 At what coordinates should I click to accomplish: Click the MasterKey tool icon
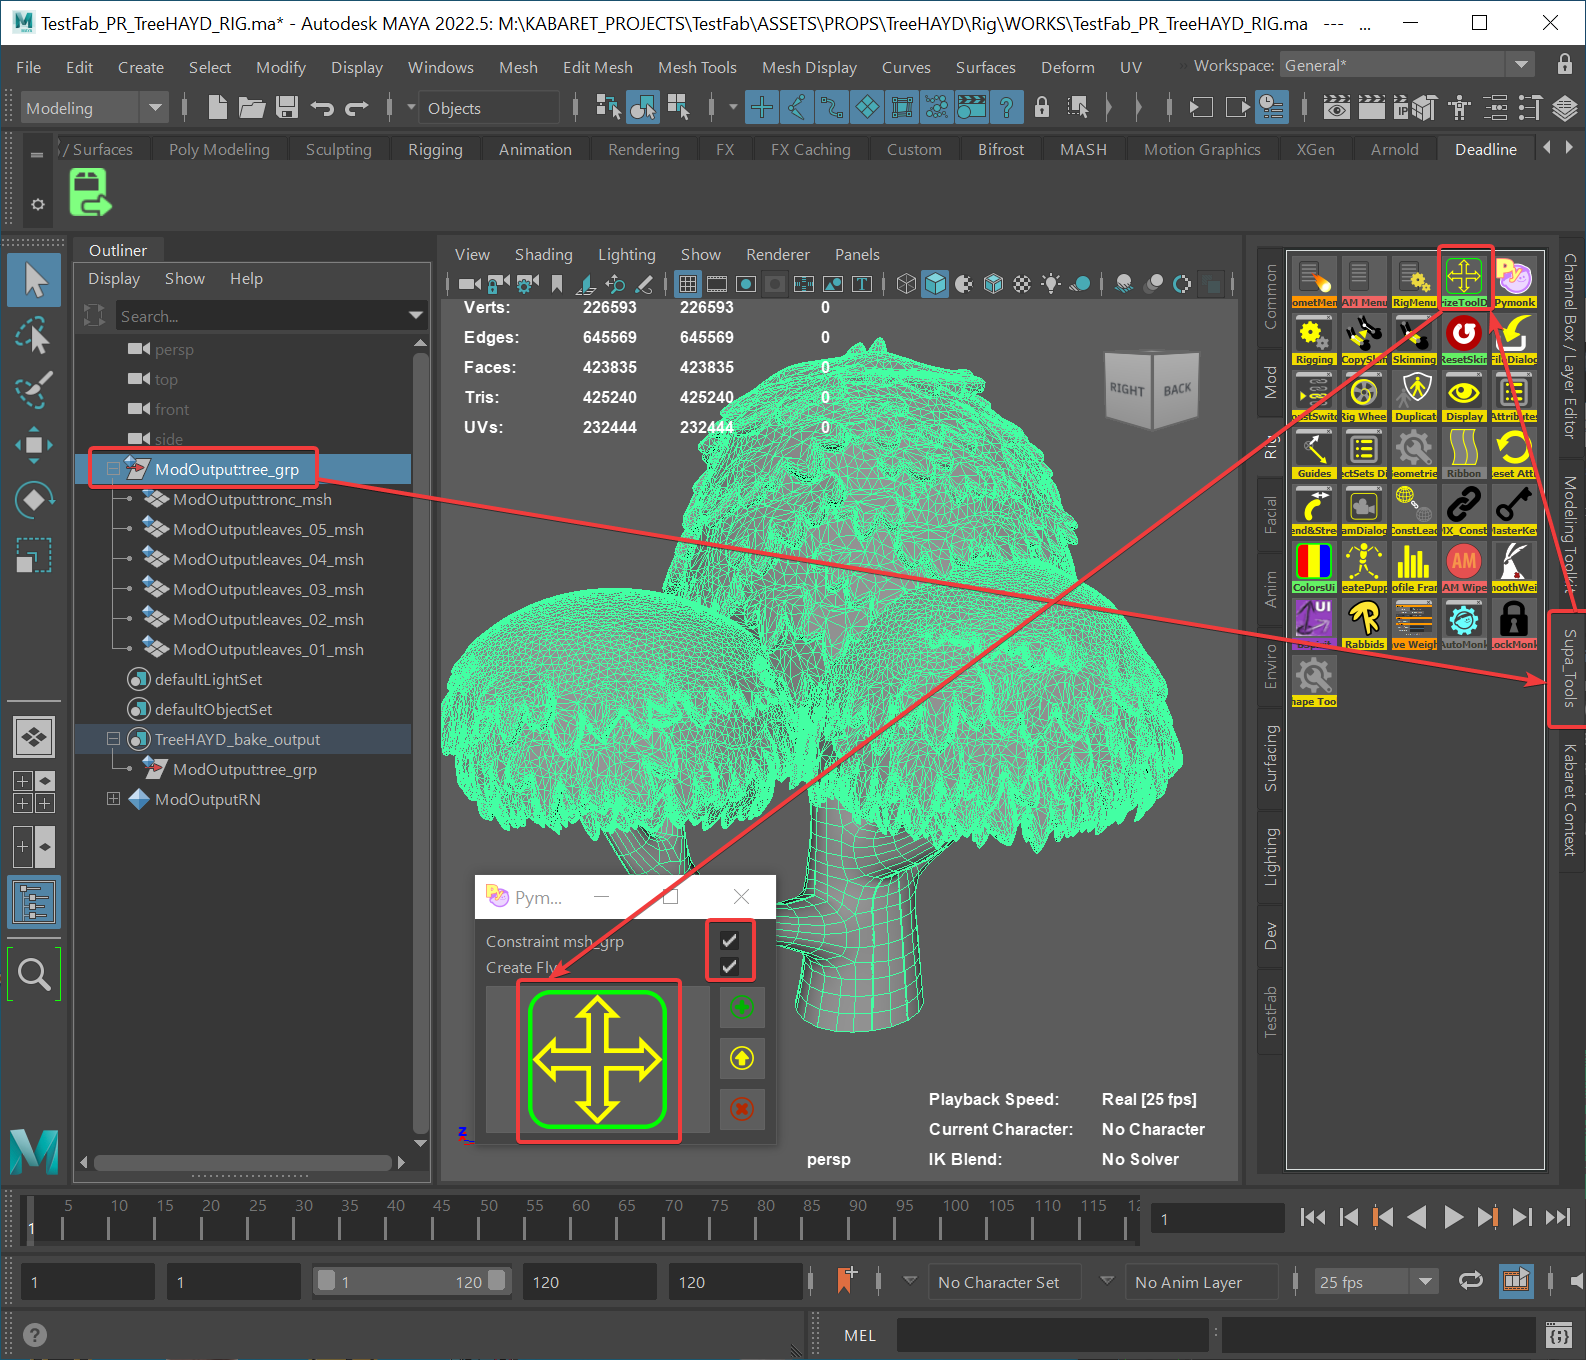click(x=1514, y=509)
